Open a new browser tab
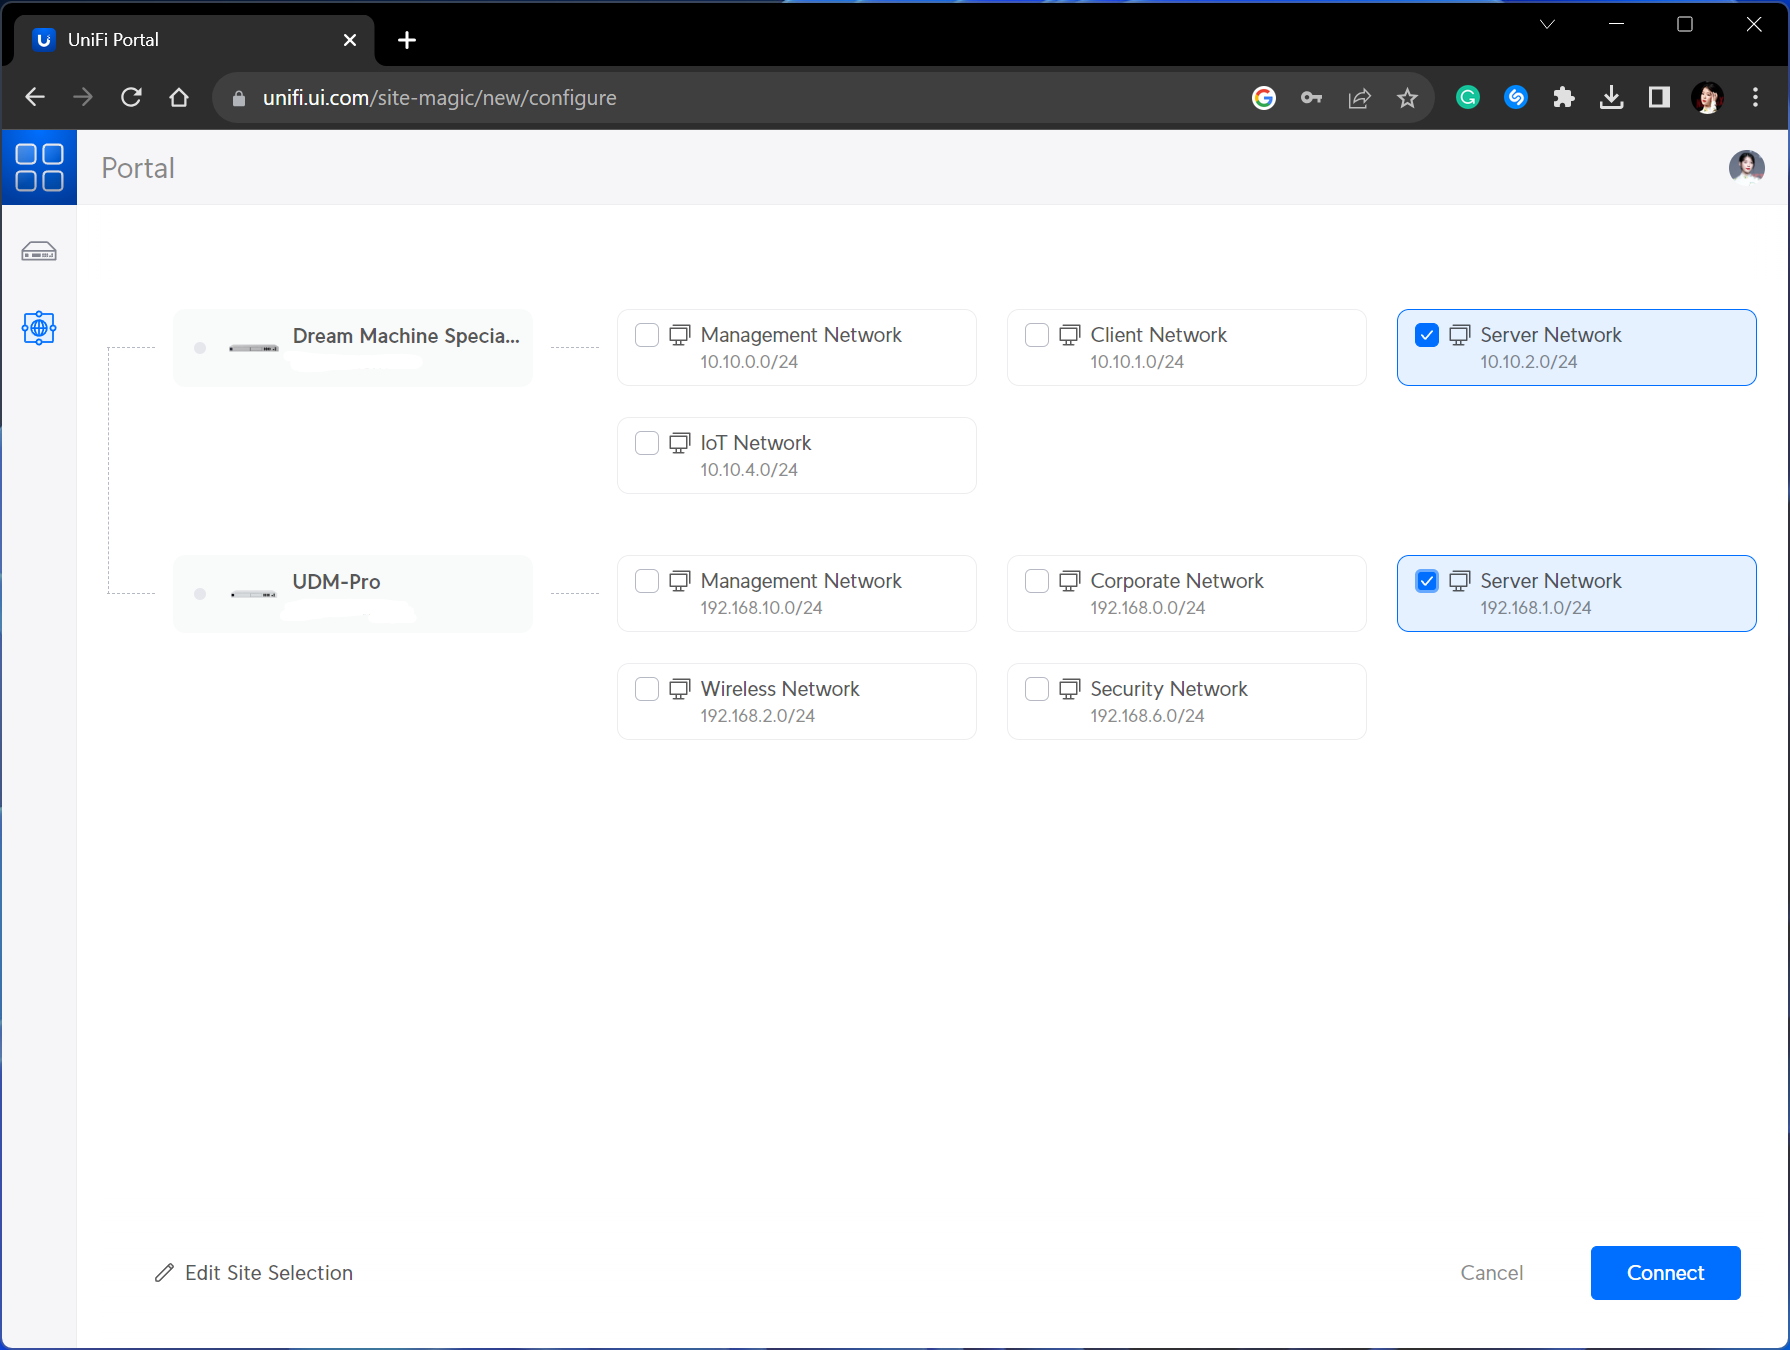The width and height of the screenshot is (1790, 1350). 407,40
